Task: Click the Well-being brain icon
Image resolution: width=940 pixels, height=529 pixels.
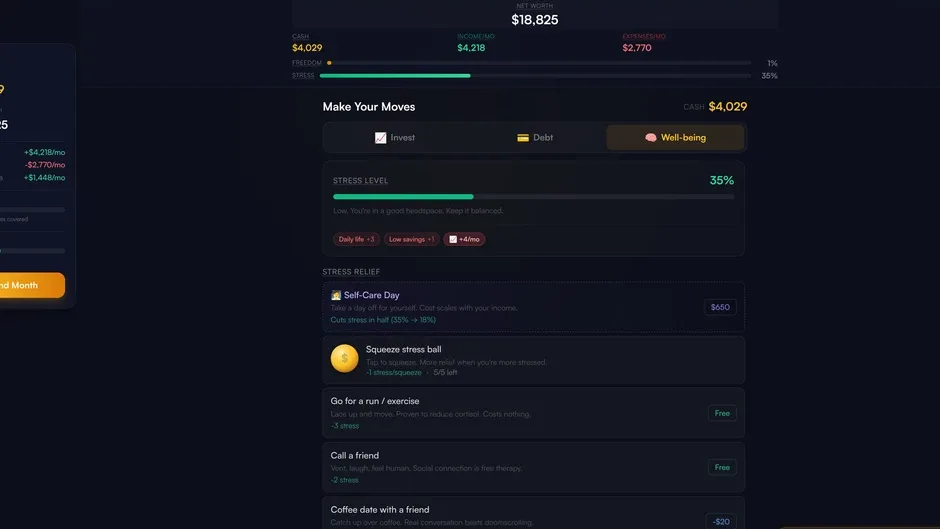Action: 650,138
